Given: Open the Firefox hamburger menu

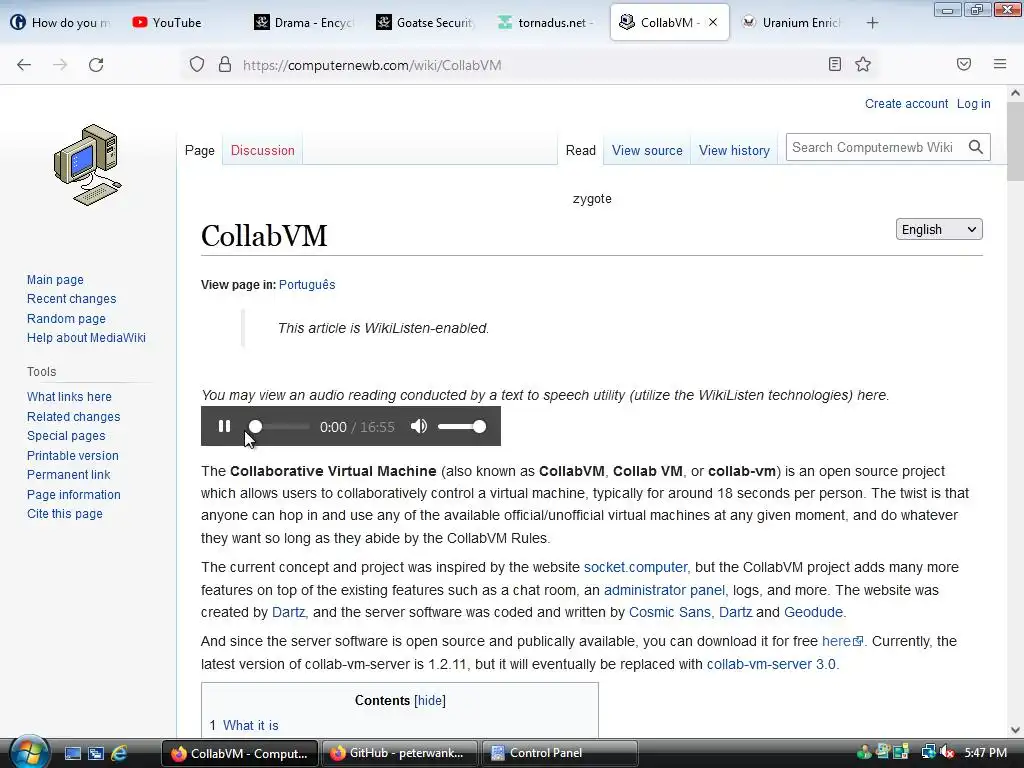Looking at the screenshot, I should pos(1000,64).
